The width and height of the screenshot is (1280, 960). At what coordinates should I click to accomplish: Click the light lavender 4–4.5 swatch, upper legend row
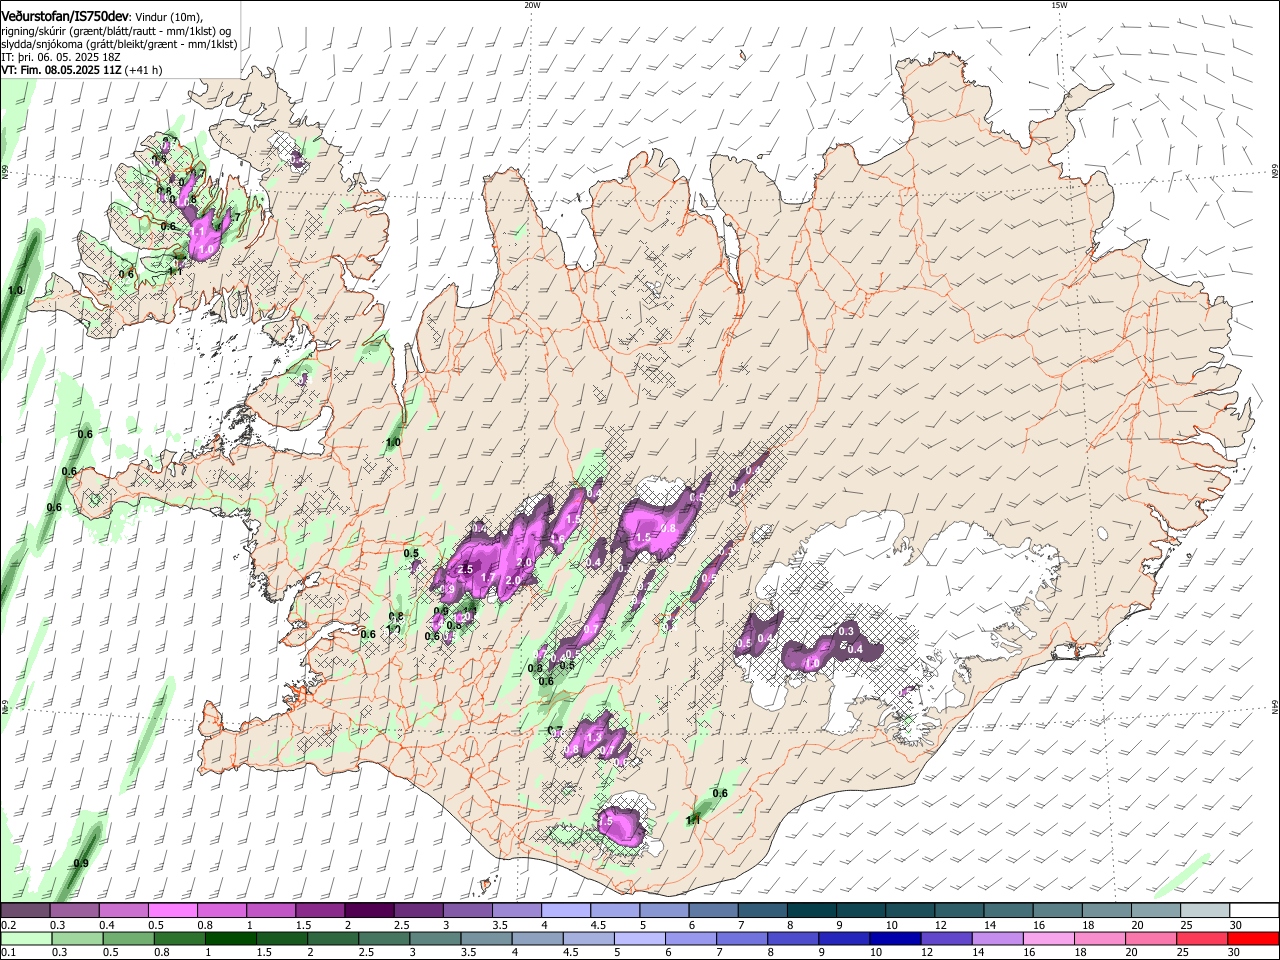[564, 911]
